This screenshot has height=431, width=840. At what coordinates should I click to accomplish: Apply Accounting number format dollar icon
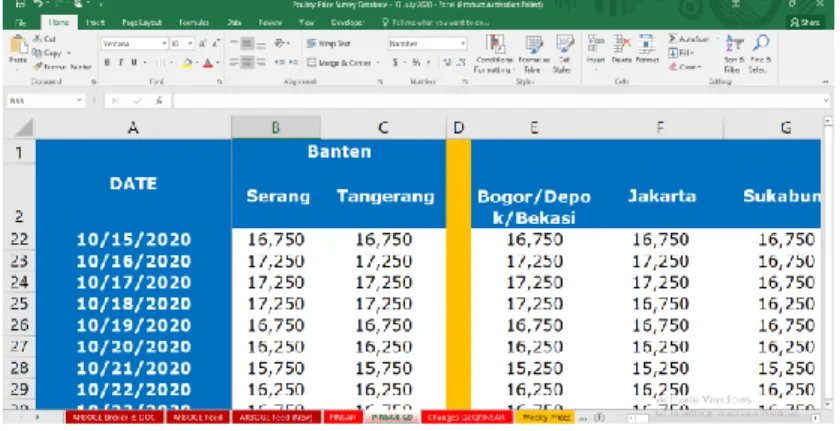point(395,63)
